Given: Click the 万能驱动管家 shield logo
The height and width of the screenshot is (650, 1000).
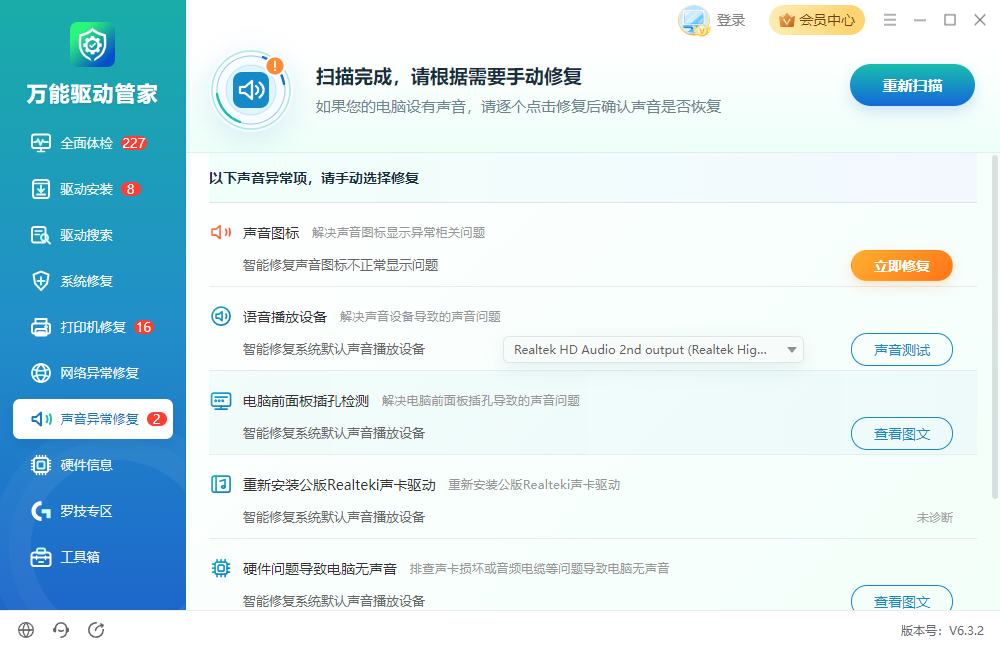Looking at the screenshot, I should point(92,45).
